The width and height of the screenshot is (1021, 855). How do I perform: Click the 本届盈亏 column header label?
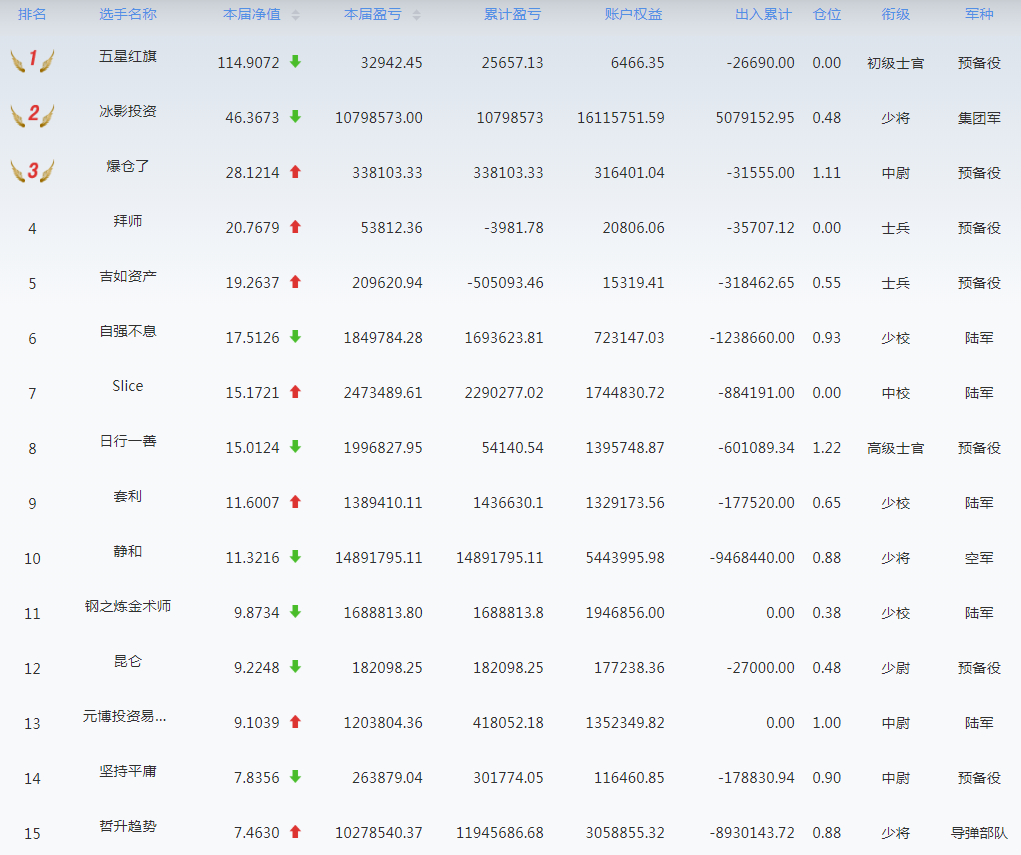coord(373,14)
